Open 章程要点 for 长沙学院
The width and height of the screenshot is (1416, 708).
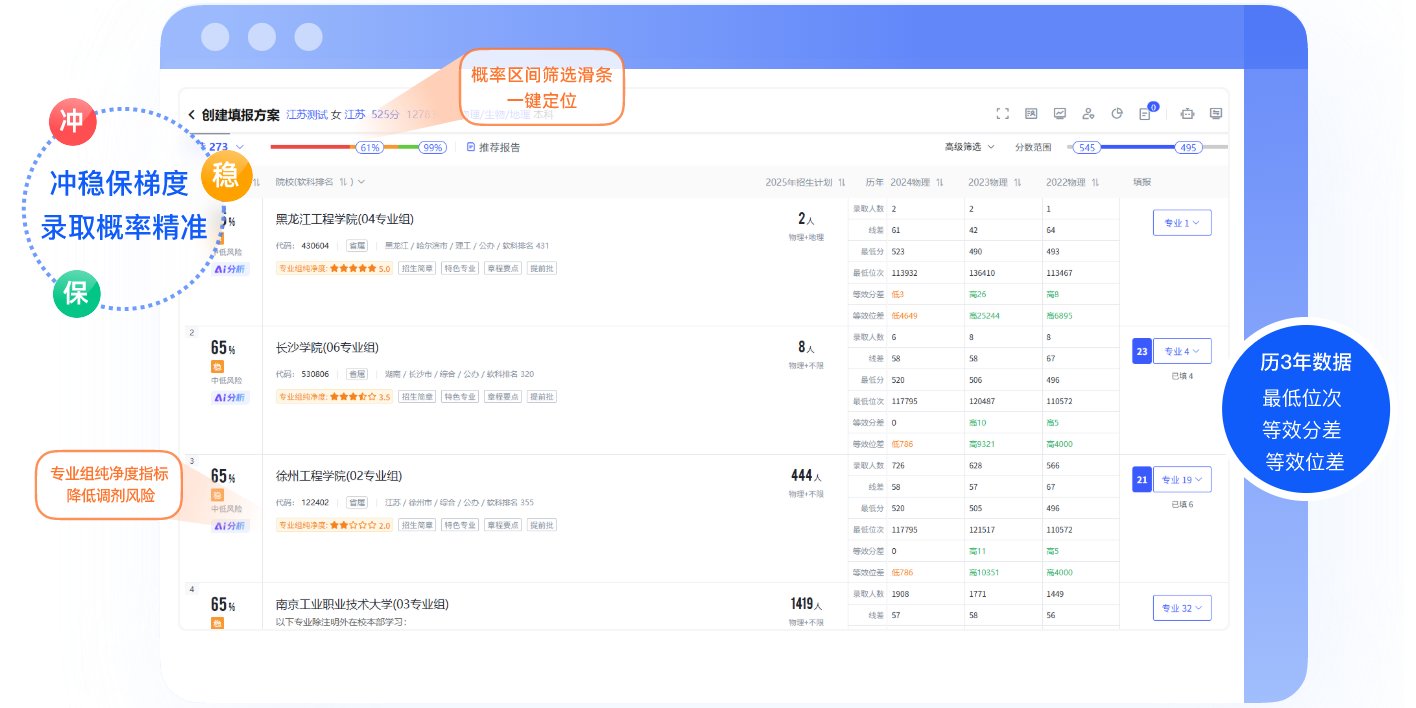[503, 397]
